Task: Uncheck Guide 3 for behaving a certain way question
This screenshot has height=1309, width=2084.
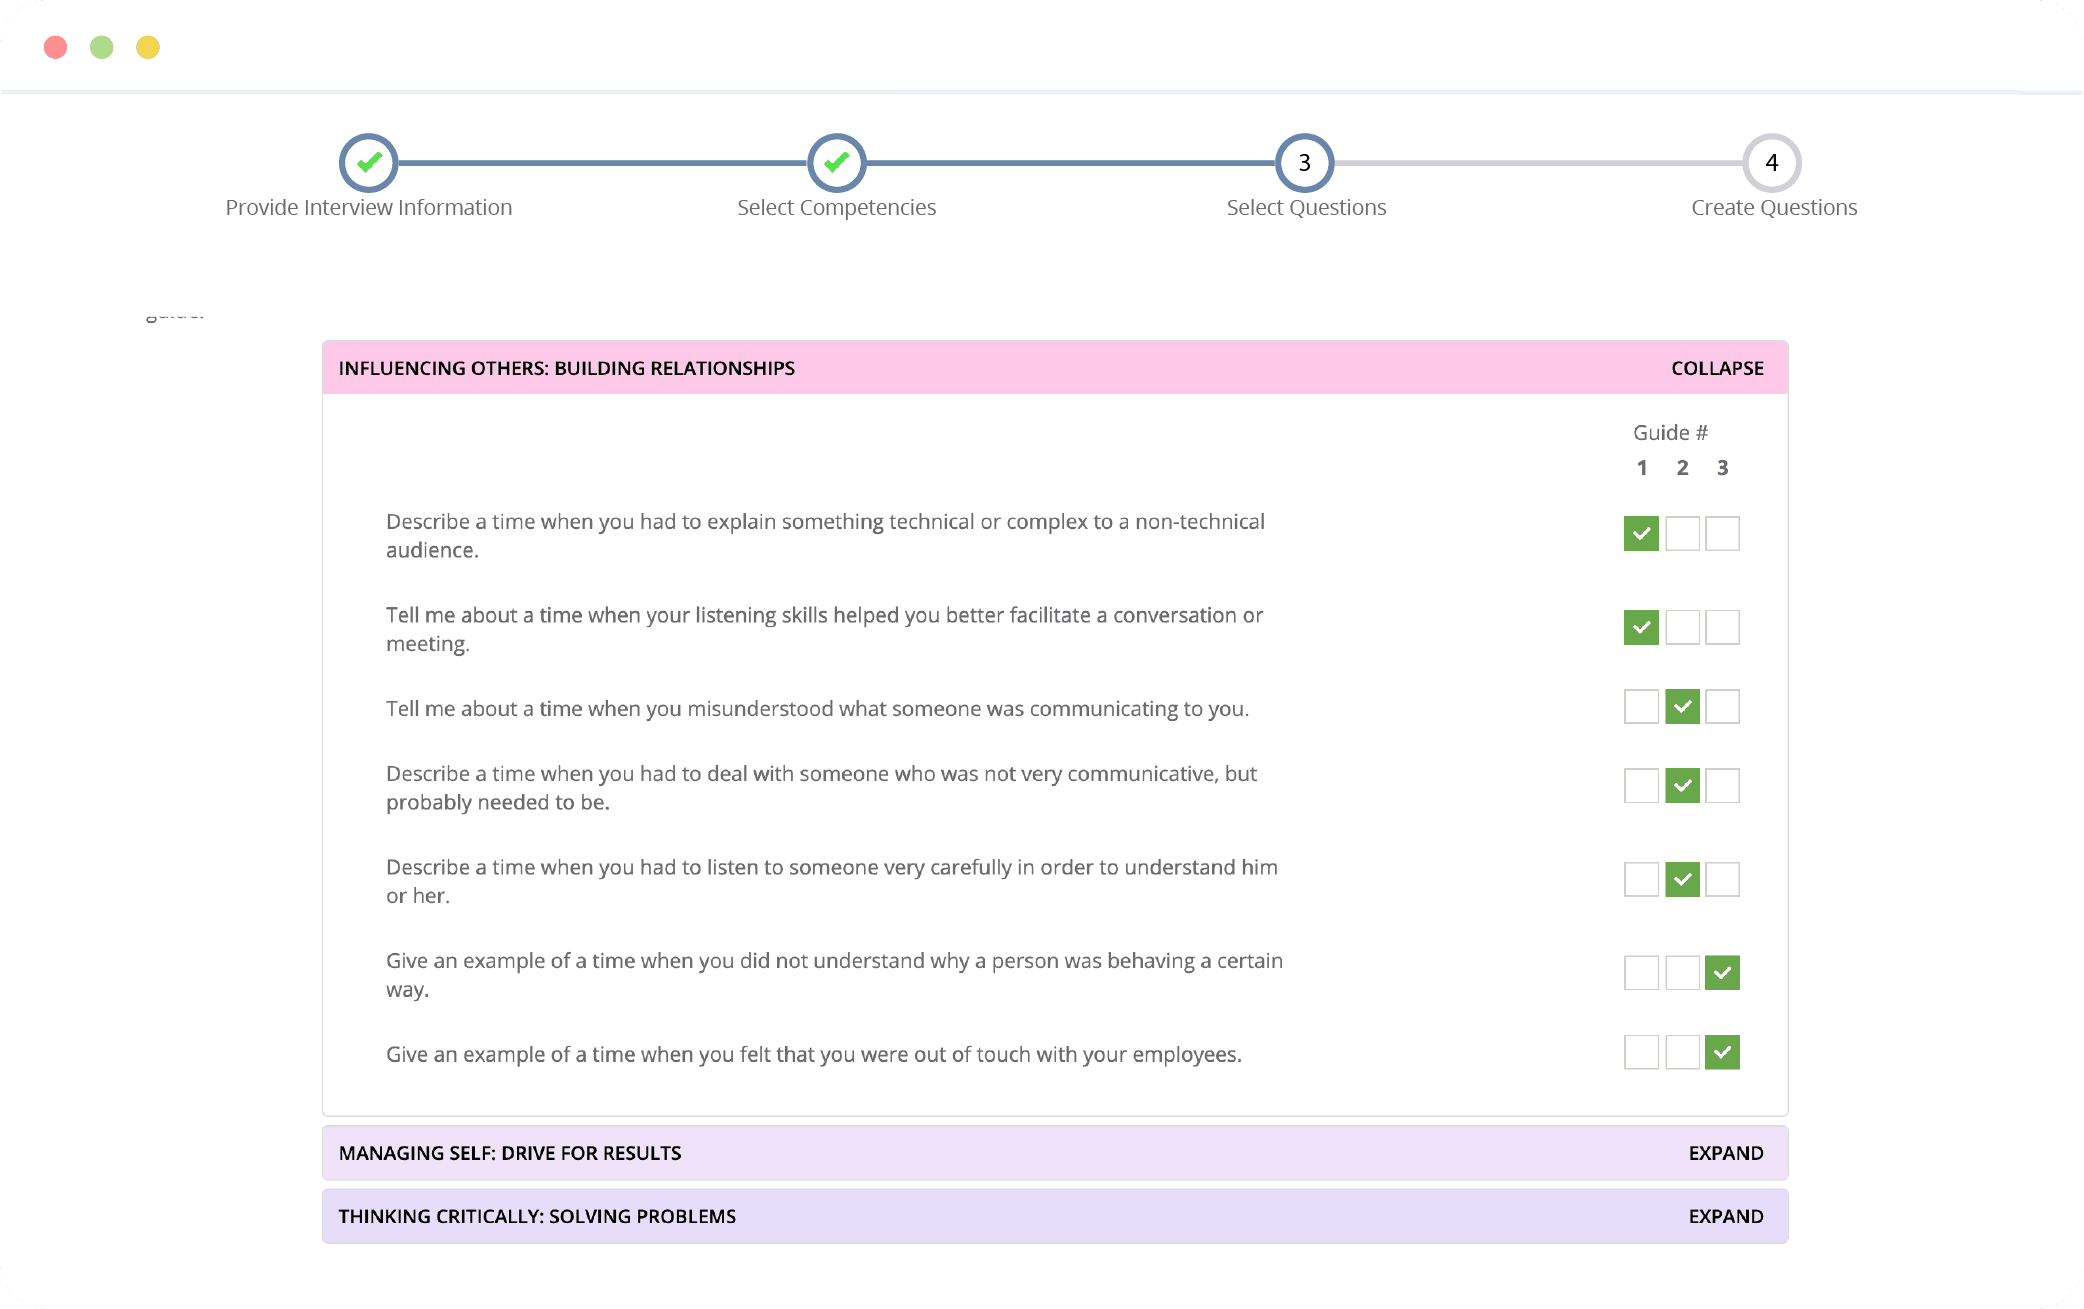Action: (x=1722, y=972)
